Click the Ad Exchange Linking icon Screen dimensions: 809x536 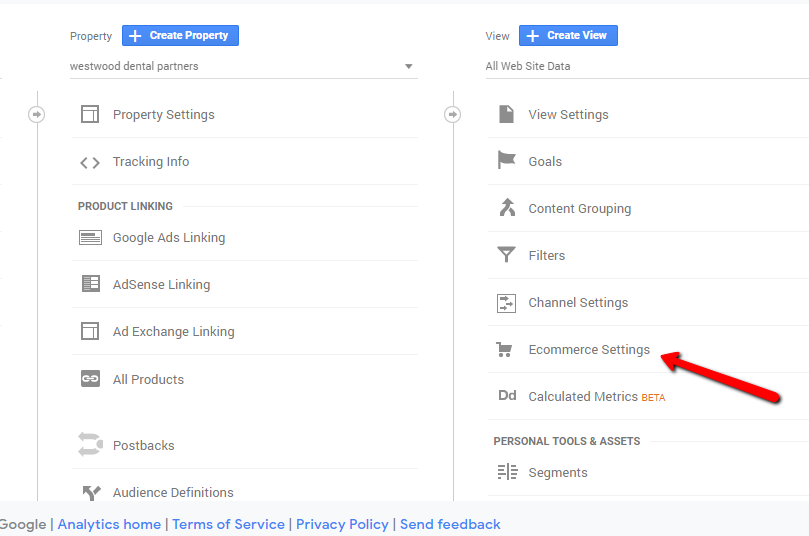90,331
